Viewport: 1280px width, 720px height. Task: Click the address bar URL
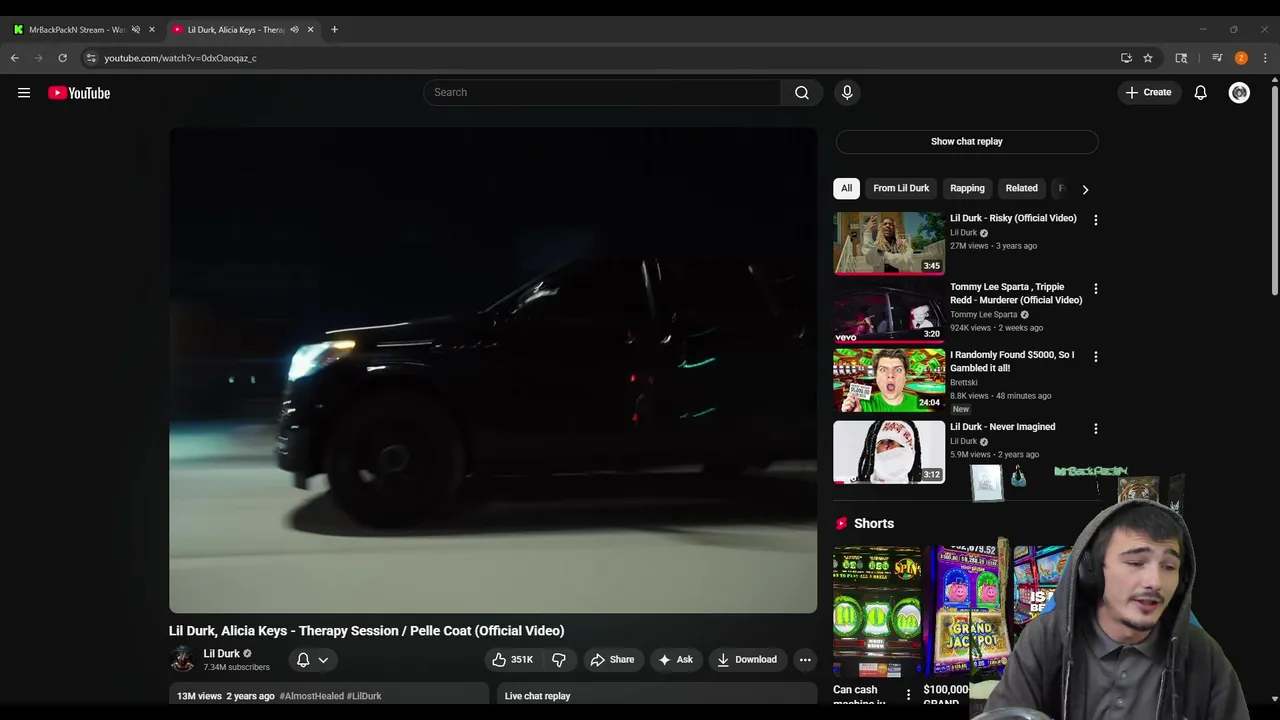180,58
